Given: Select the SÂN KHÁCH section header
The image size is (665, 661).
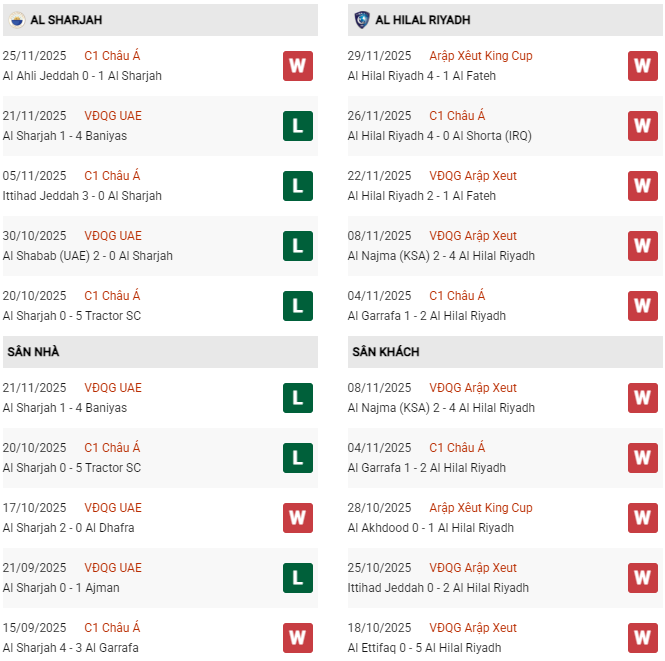Looking at the screenshot, I should pos(386,352).
